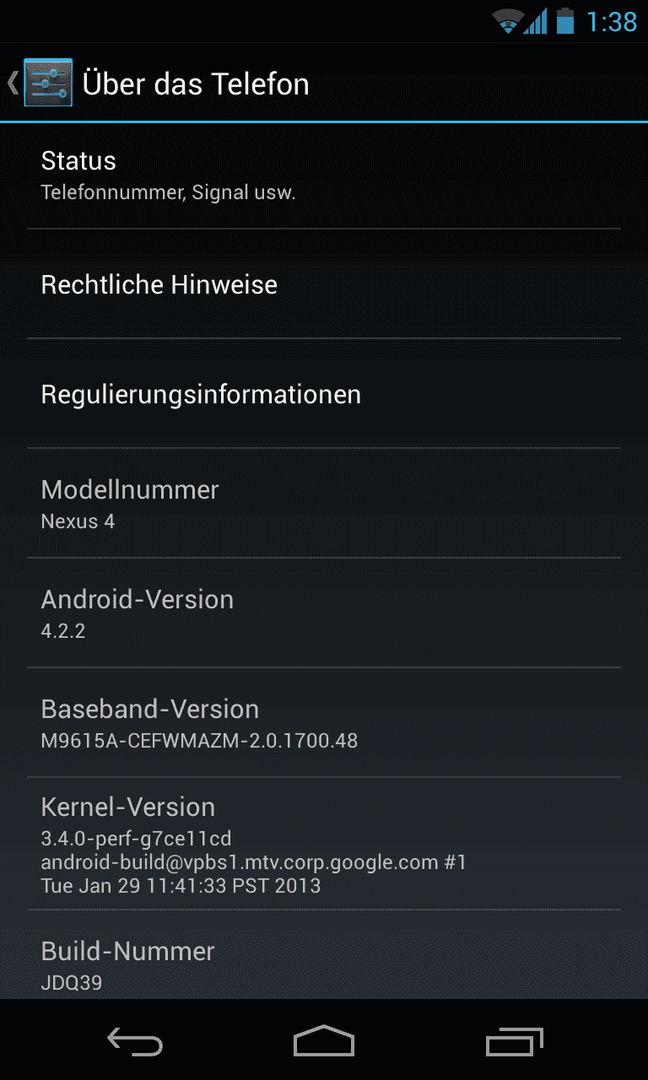Tap the mobile signal strength icon

(x=535, y=21)
